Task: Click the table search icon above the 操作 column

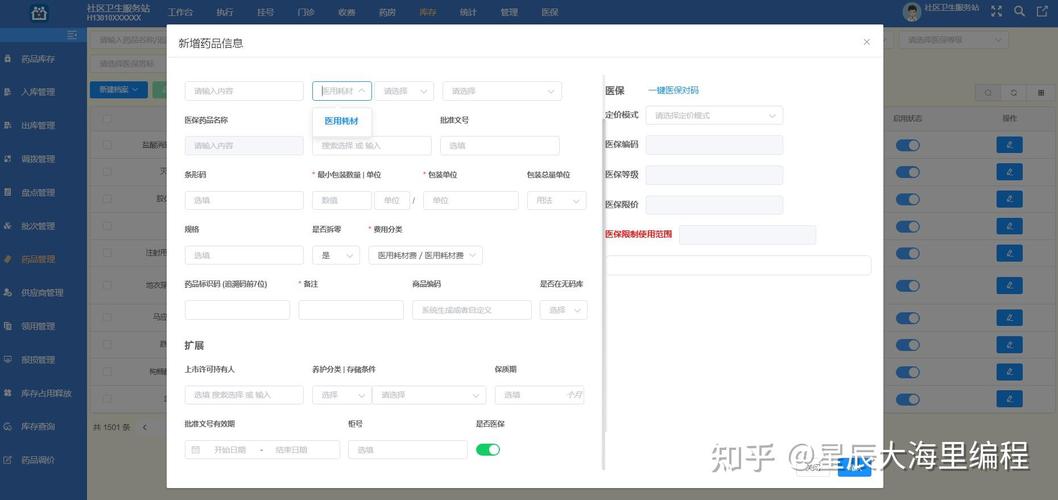Action: pos(989,93)
